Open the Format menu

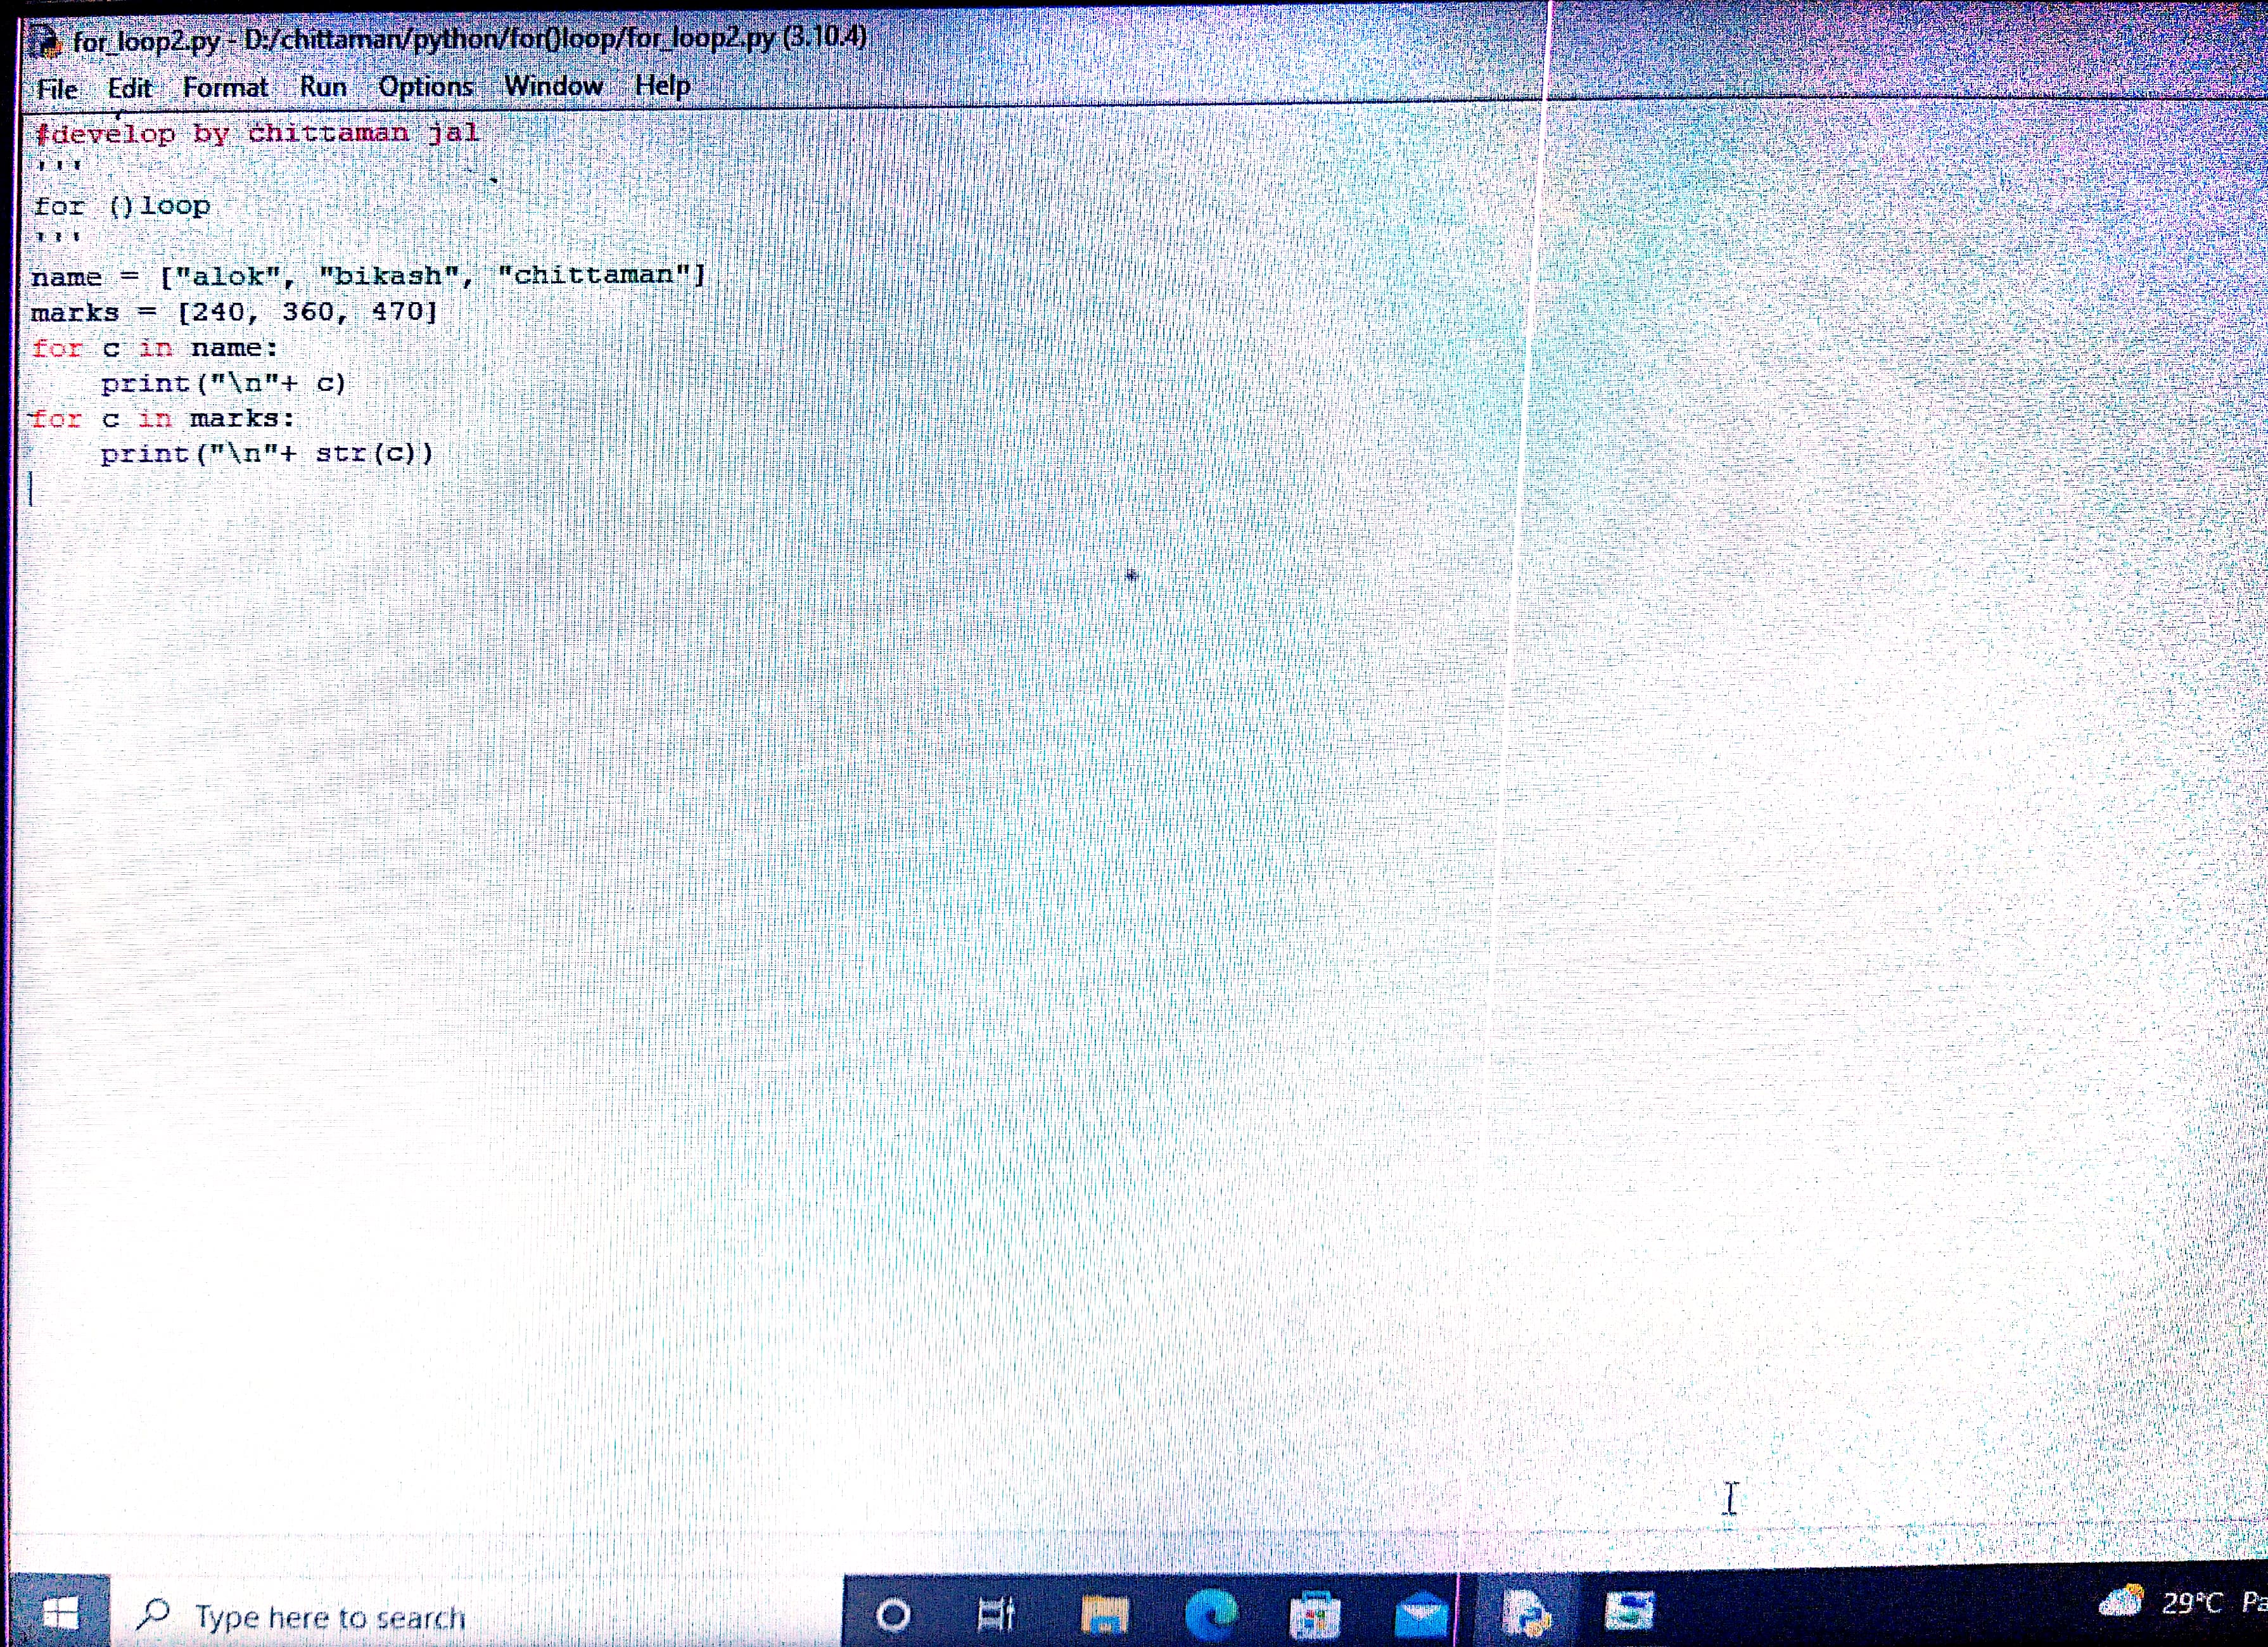[x=225, y=88]
